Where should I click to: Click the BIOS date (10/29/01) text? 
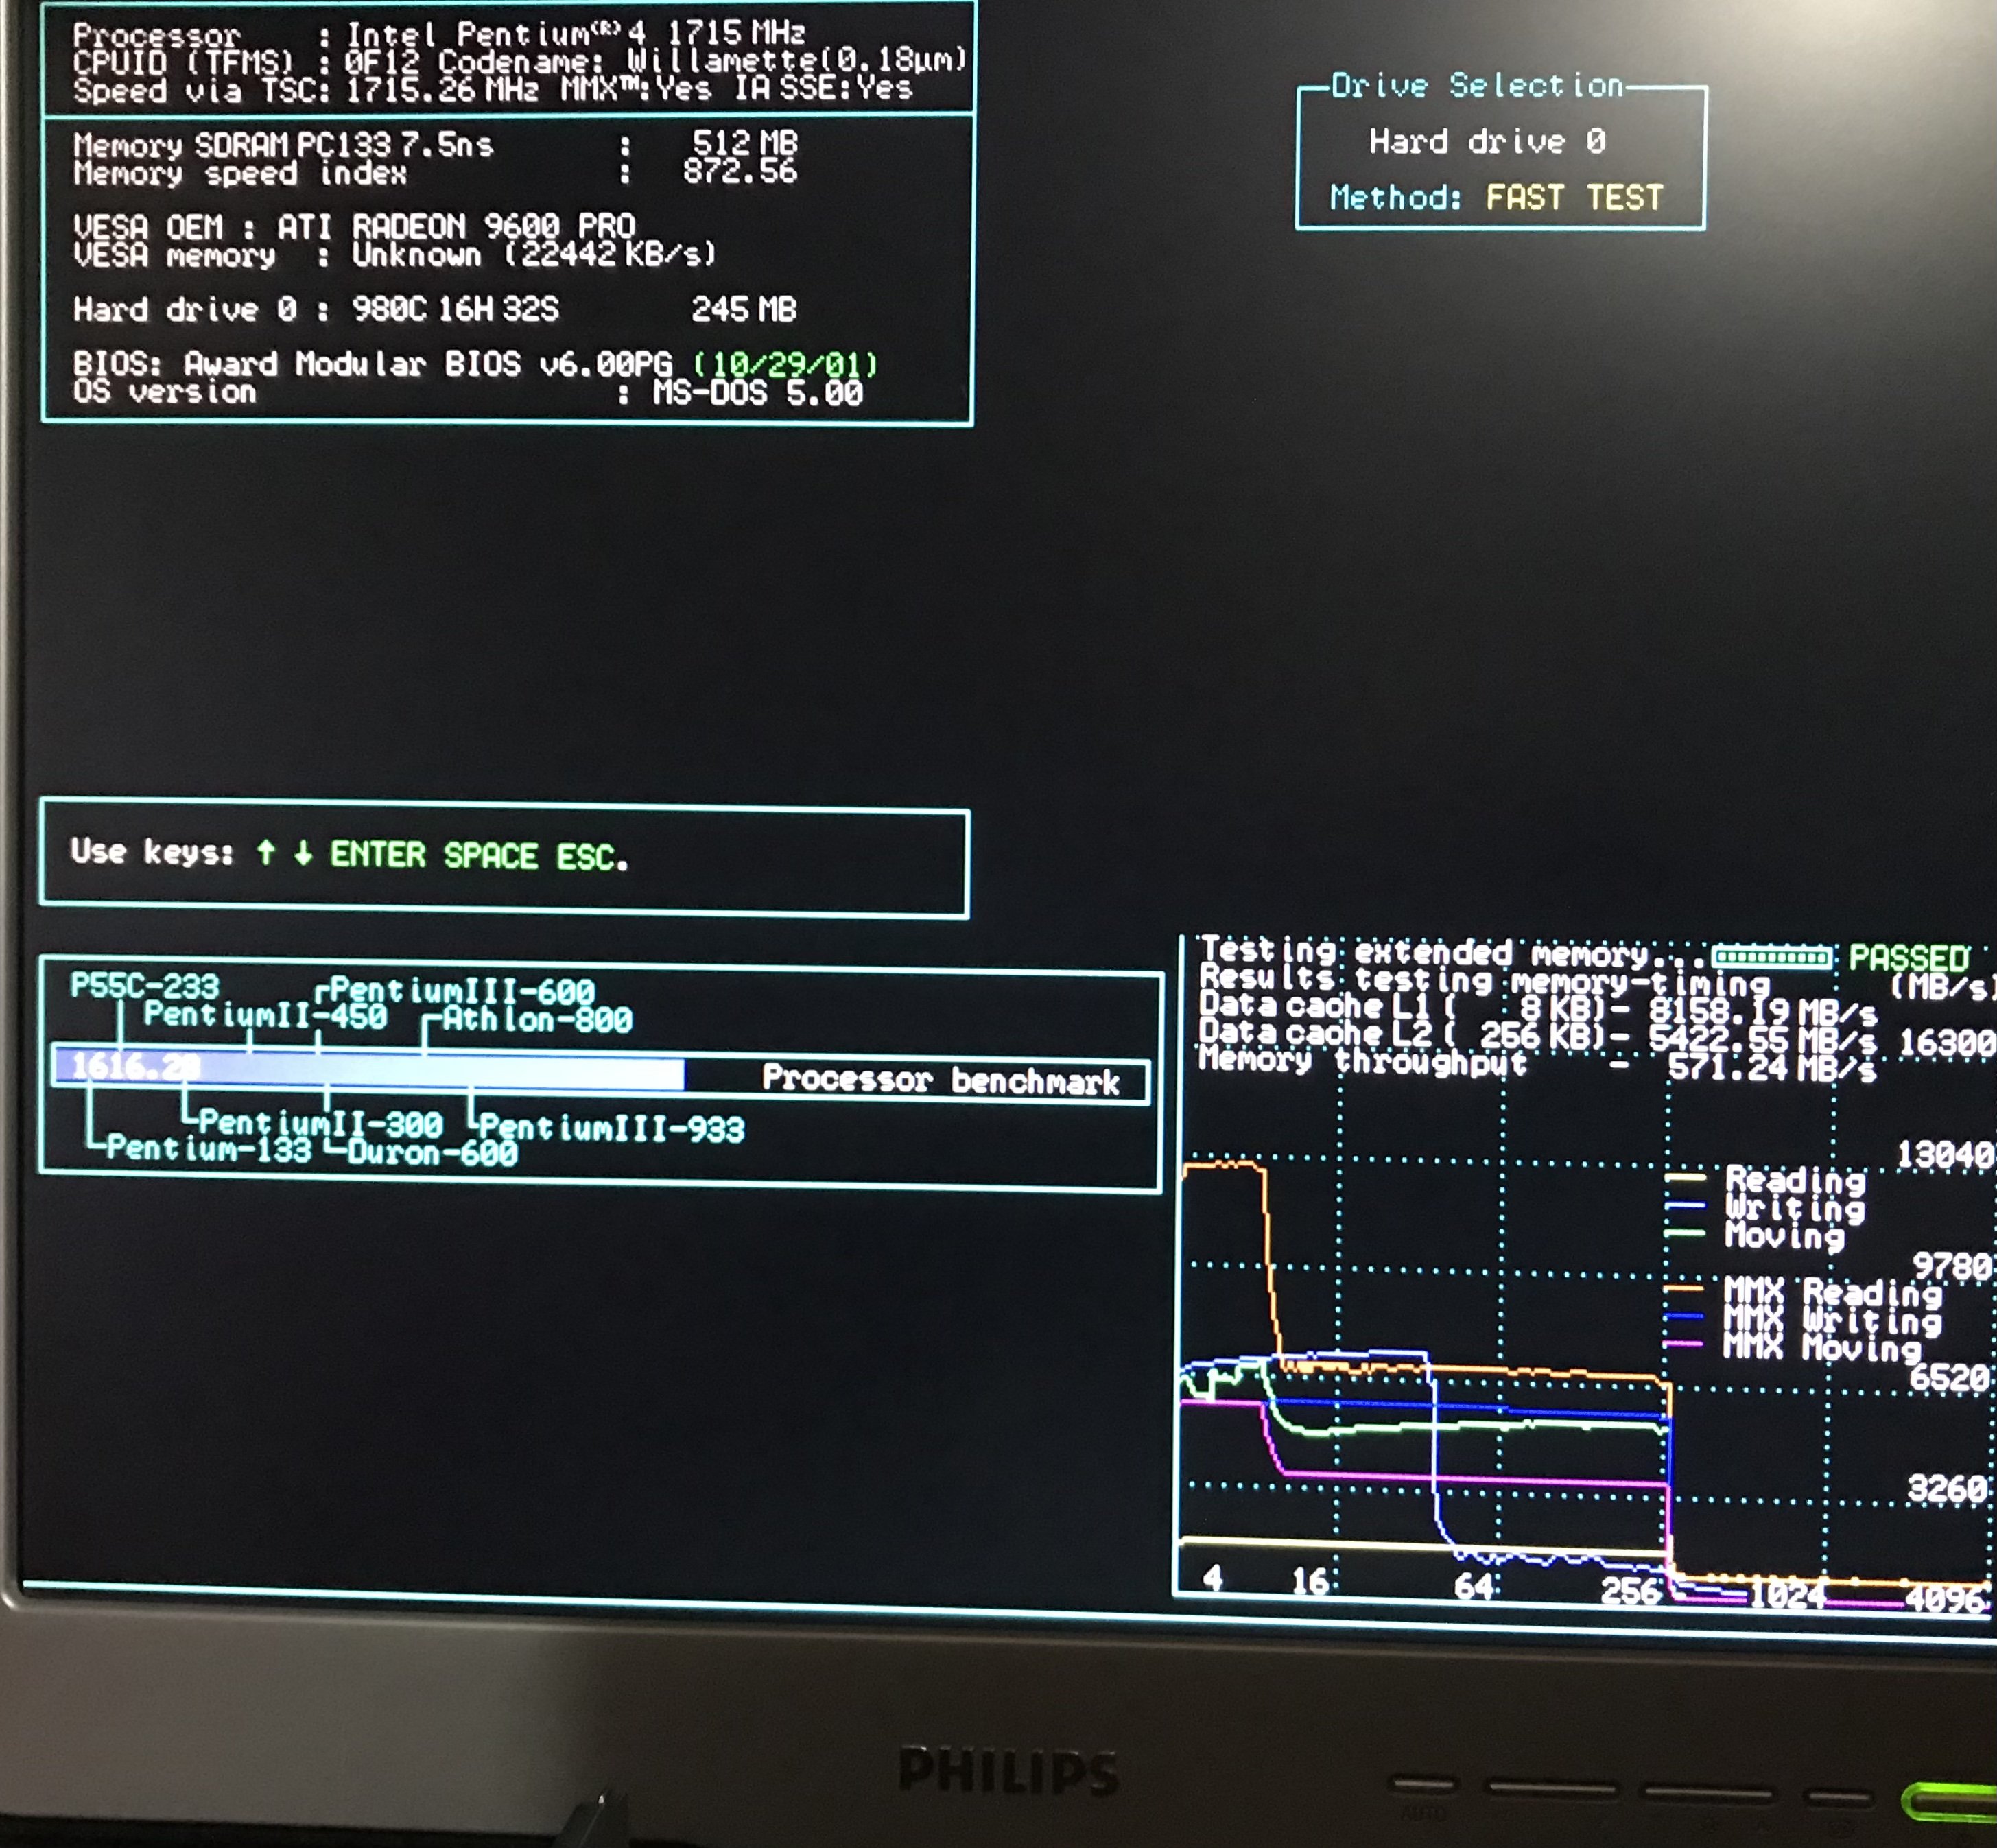point(785,364)
